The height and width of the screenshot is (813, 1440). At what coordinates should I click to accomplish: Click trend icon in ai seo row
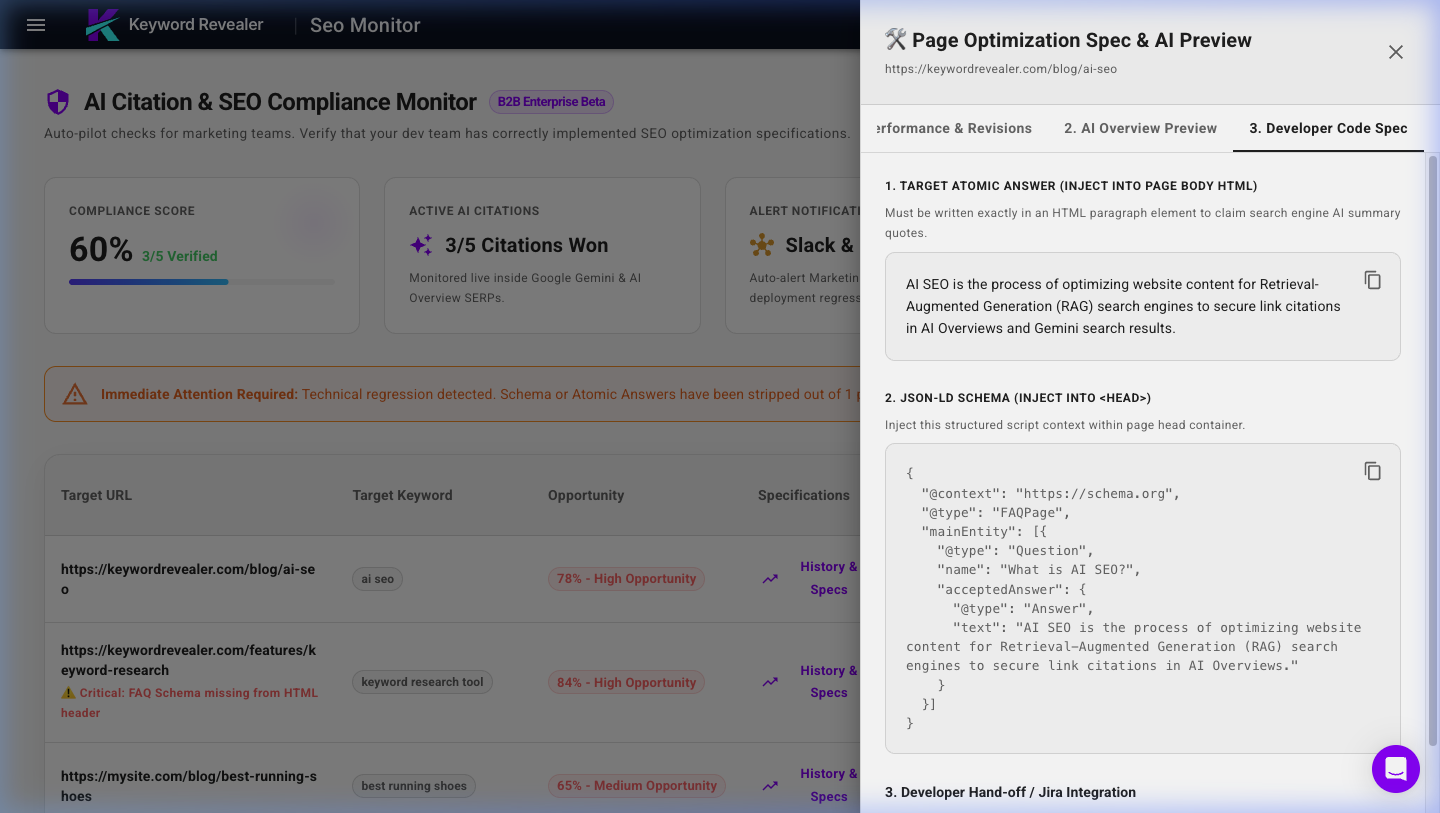[770, 578]
